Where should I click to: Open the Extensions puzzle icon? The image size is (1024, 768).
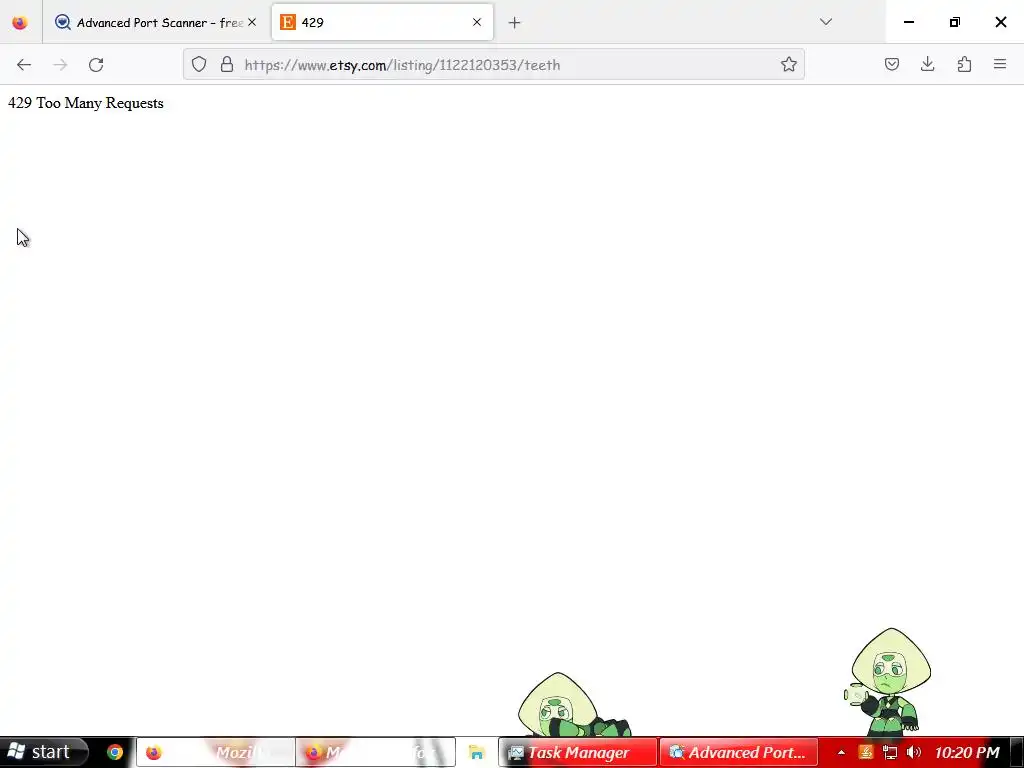pyautogui.click(x=964, y=64)
